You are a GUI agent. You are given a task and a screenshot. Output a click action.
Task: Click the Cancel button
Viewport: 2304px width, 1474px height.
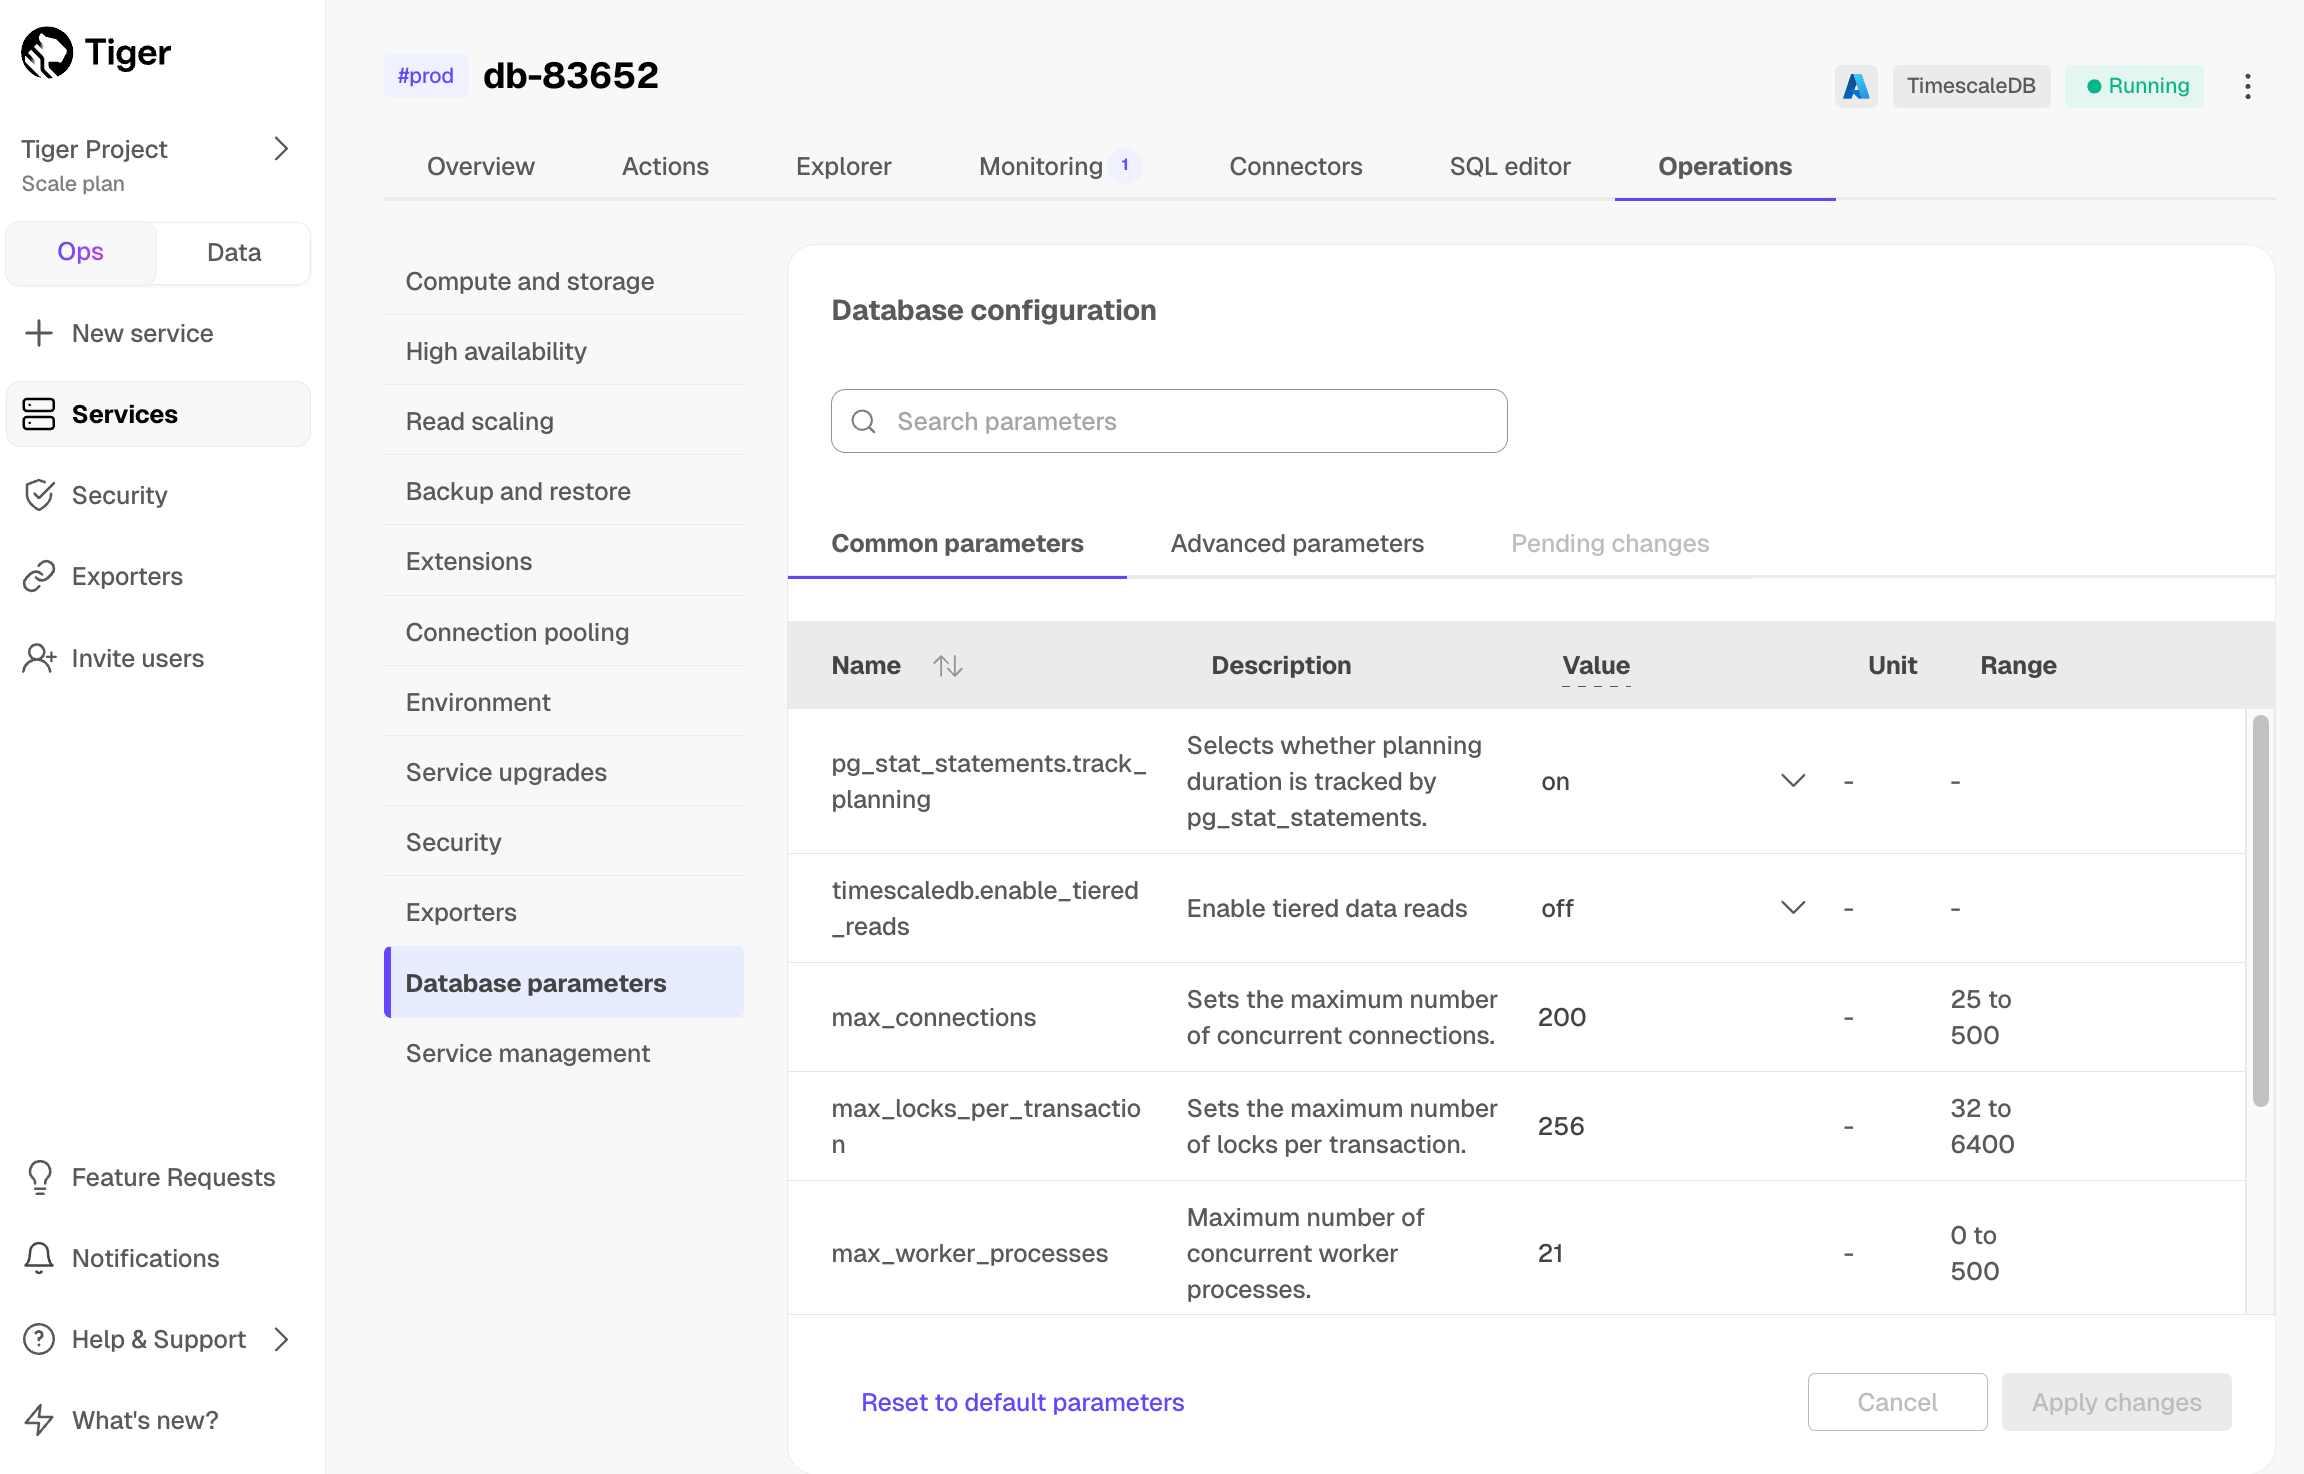(1896, 1402)
